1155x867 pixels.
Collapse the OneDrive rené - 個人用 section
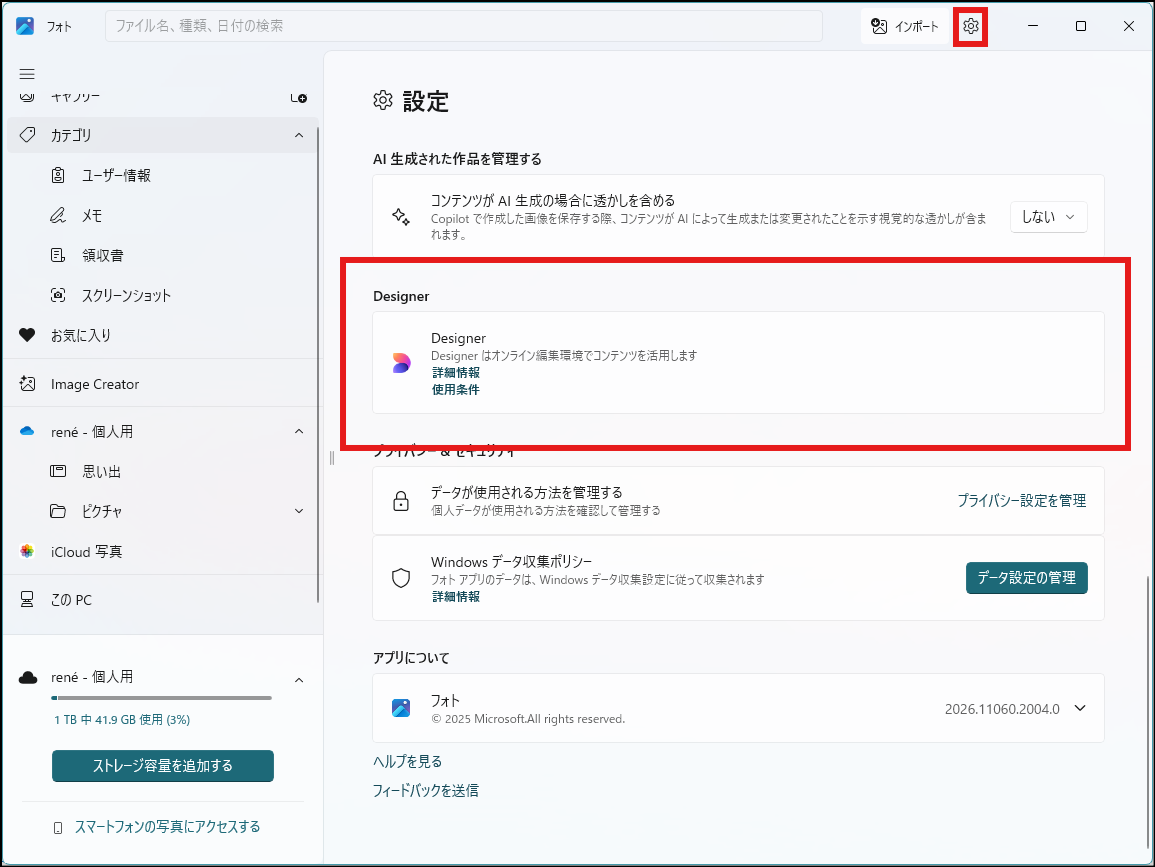[x=299, y=432]
